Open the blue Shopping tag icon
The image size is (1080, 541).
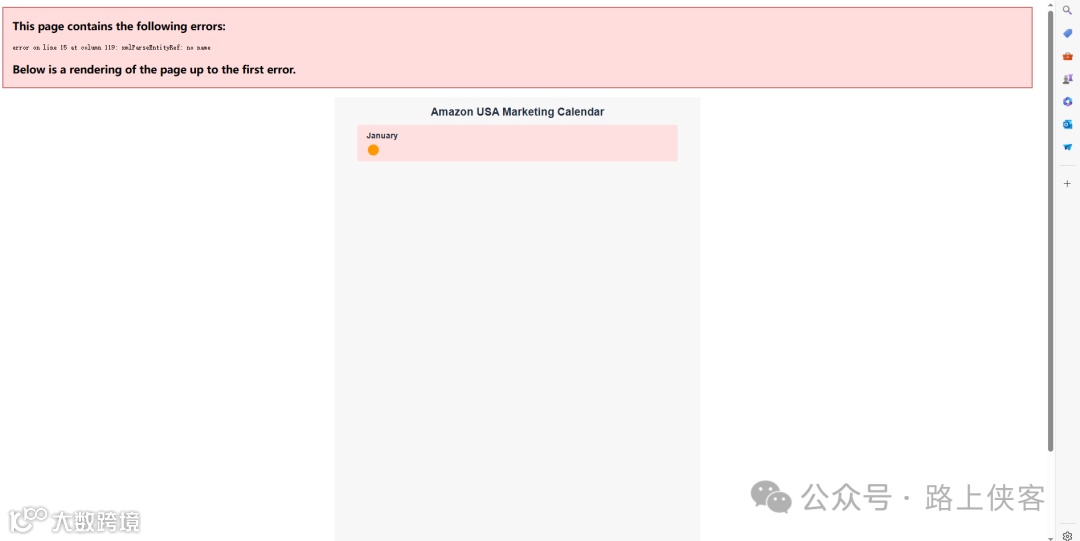coord(1067,33)
